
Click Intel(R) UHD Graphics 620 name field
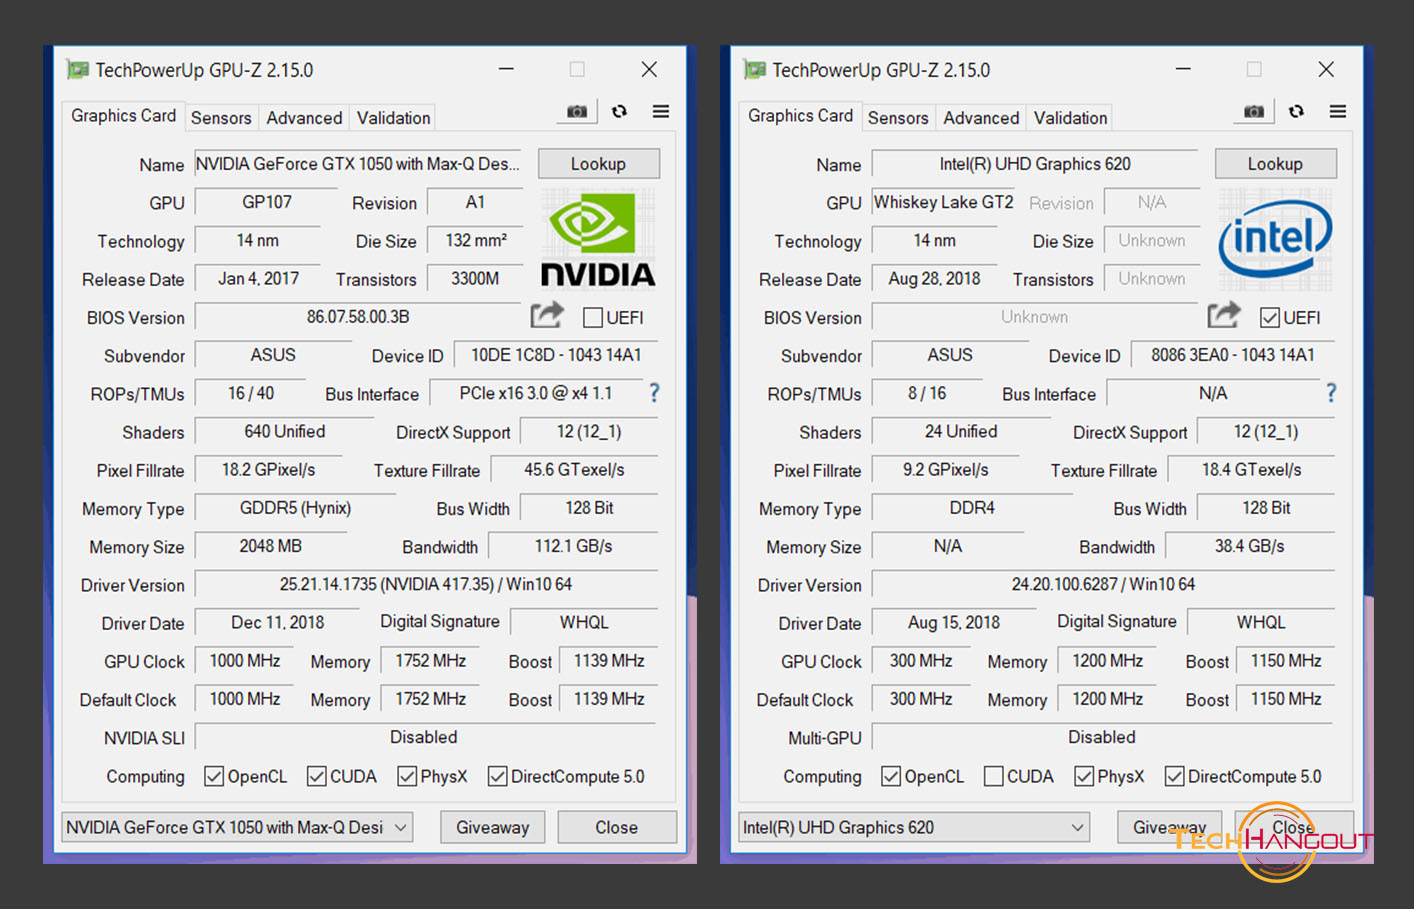click(1035, 164)
